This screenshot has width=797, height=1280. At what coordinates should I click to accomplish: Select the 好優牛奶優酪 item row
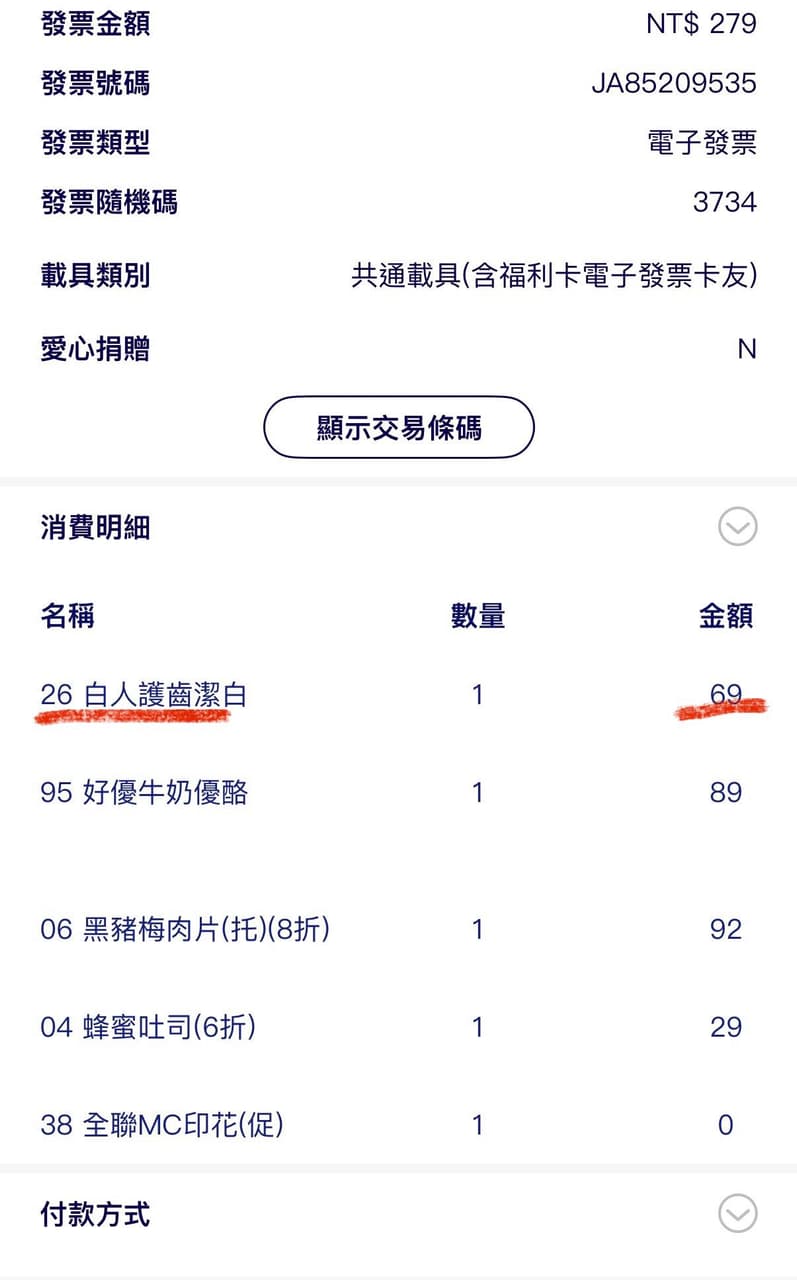click(399, 793)
